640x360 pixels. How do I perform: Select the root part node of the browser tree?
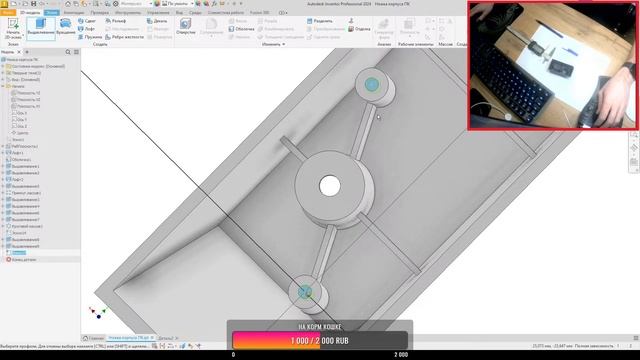point(20,60)
